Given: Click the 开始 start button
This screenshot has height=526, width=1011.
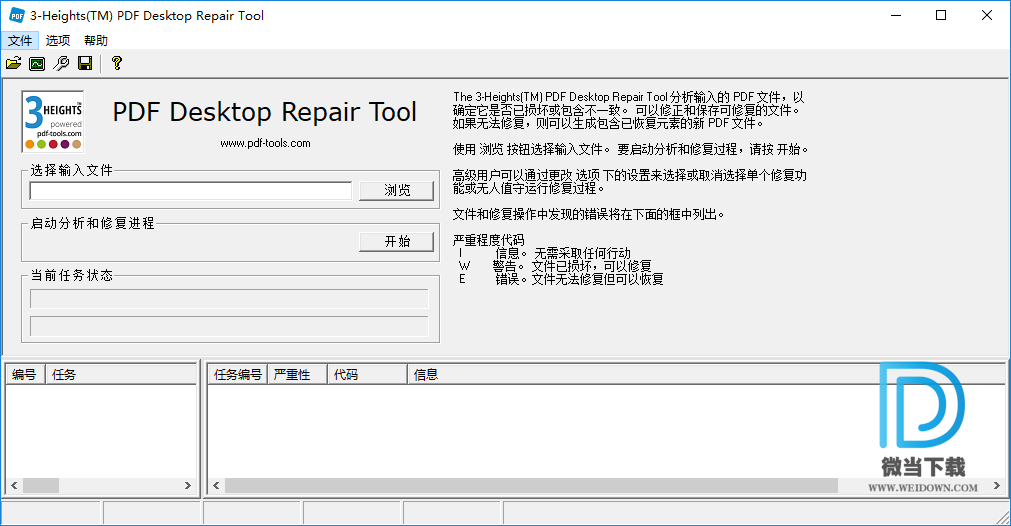Looking at the screenshot, I should 397,241.
